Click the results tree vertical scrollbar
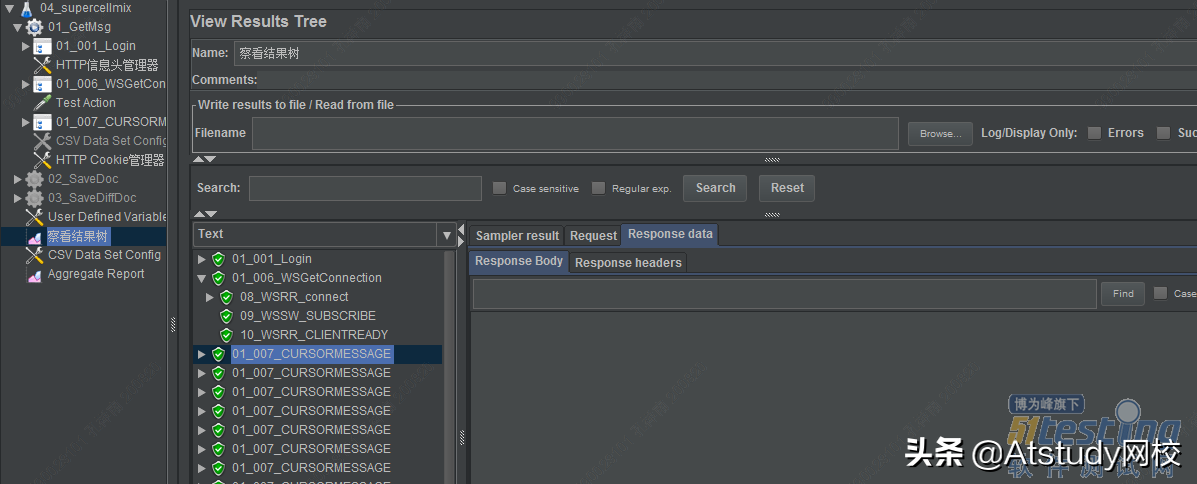The height and width of the screenshot is (484, 1197). [x=450, y=366]
